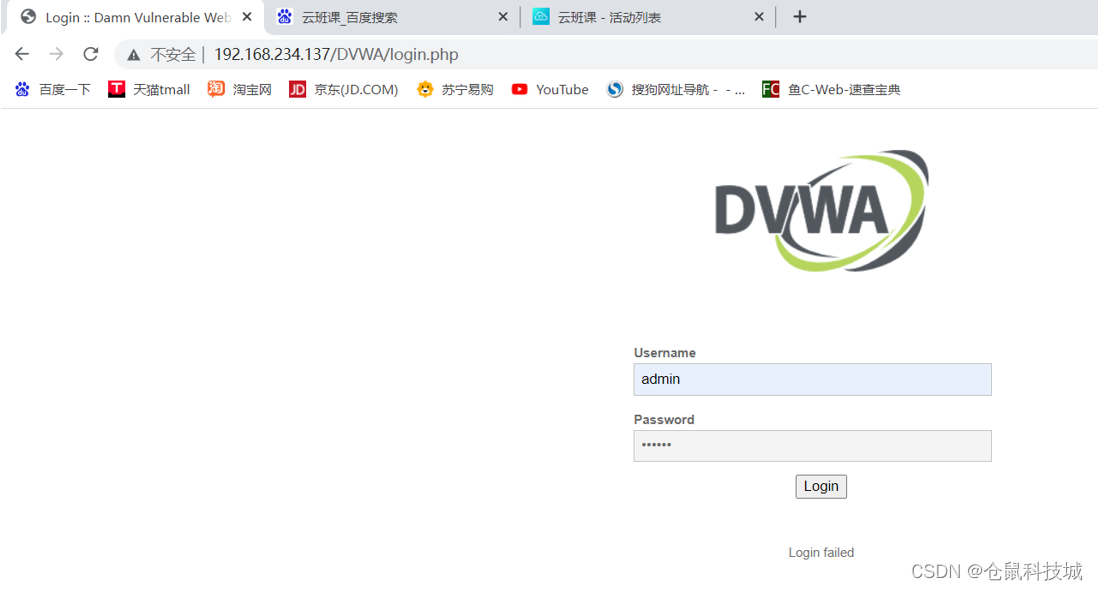1098x590 pixels.
Task: Close the 云班课_百度搜索 tab
Action: pyautogui.click(x=503, y=17)
